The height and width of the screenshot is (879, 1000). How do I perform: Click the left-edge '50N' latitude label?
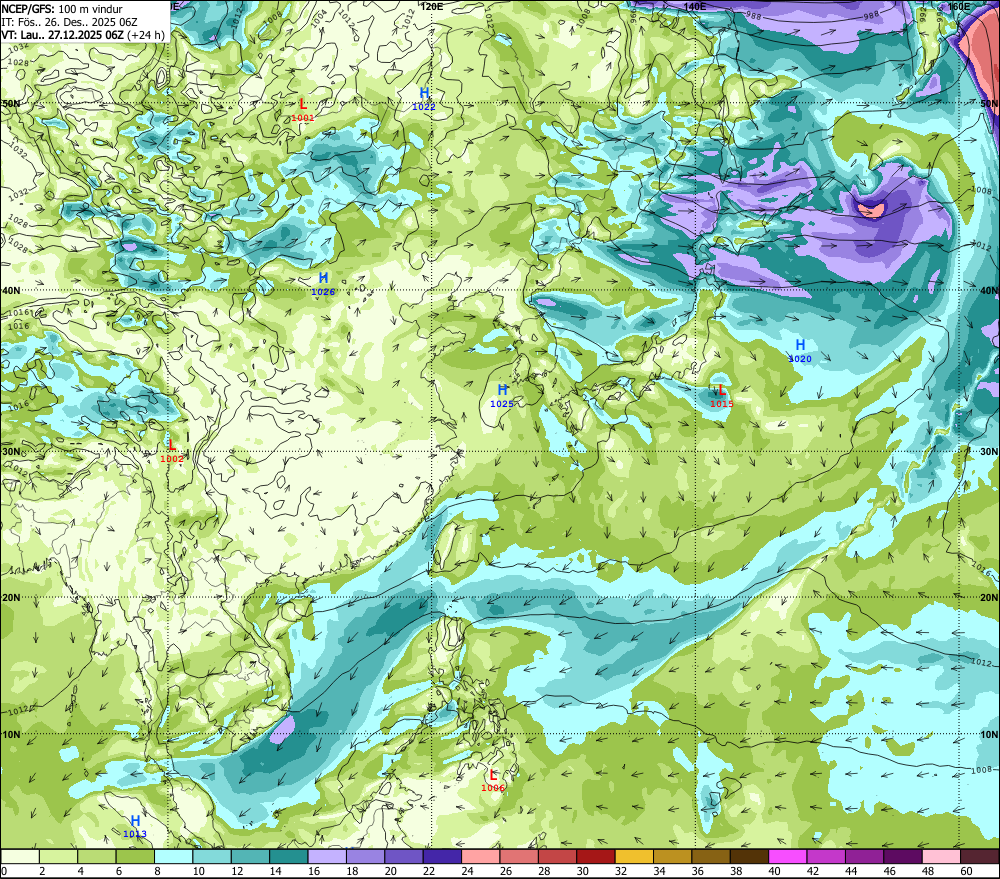coord(11,103)
